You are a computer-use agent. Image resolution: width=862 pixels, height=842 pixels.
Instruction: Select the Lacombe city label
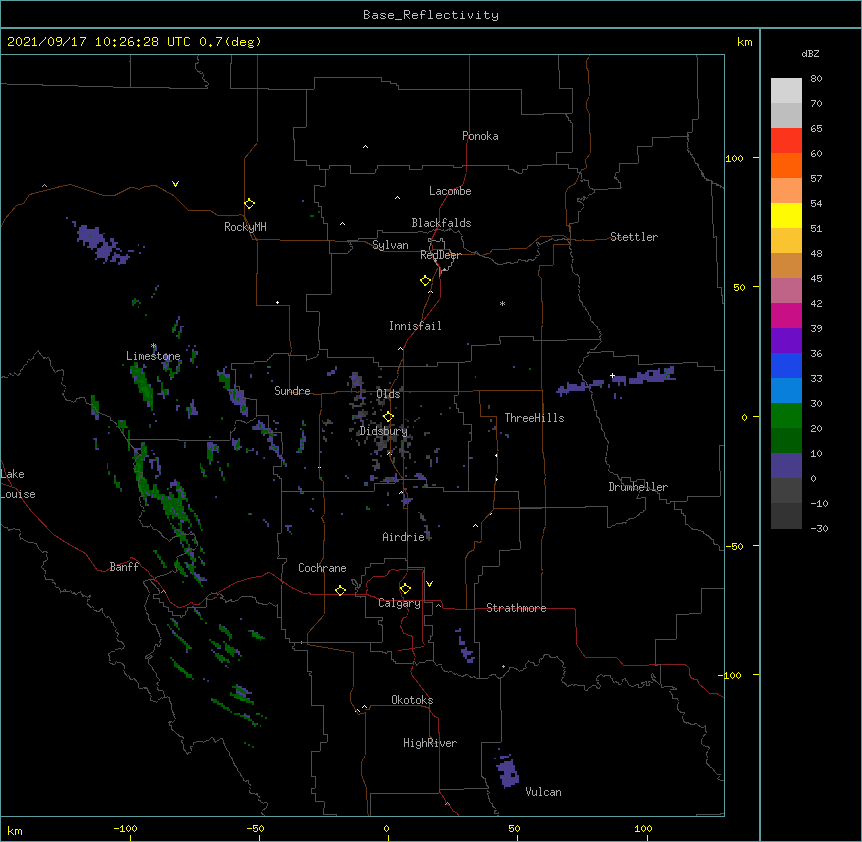[450, 191]
